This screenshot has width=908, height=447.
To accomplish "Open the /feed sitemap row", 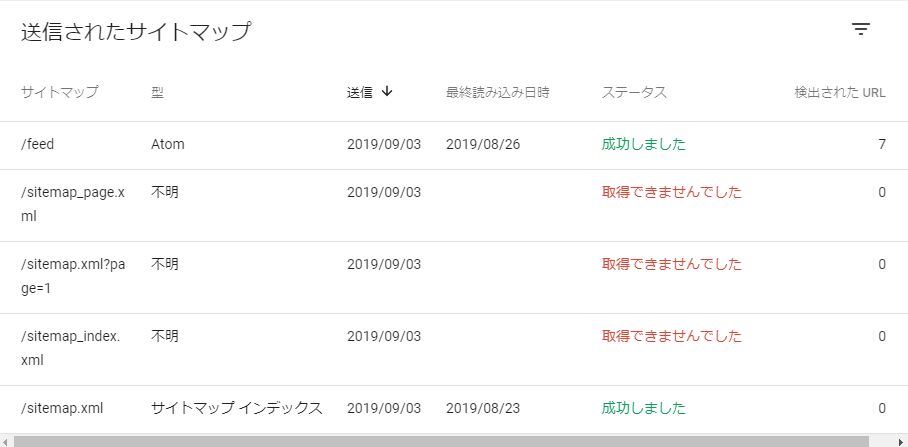I will pyautogui.click(x=454, y=145).
